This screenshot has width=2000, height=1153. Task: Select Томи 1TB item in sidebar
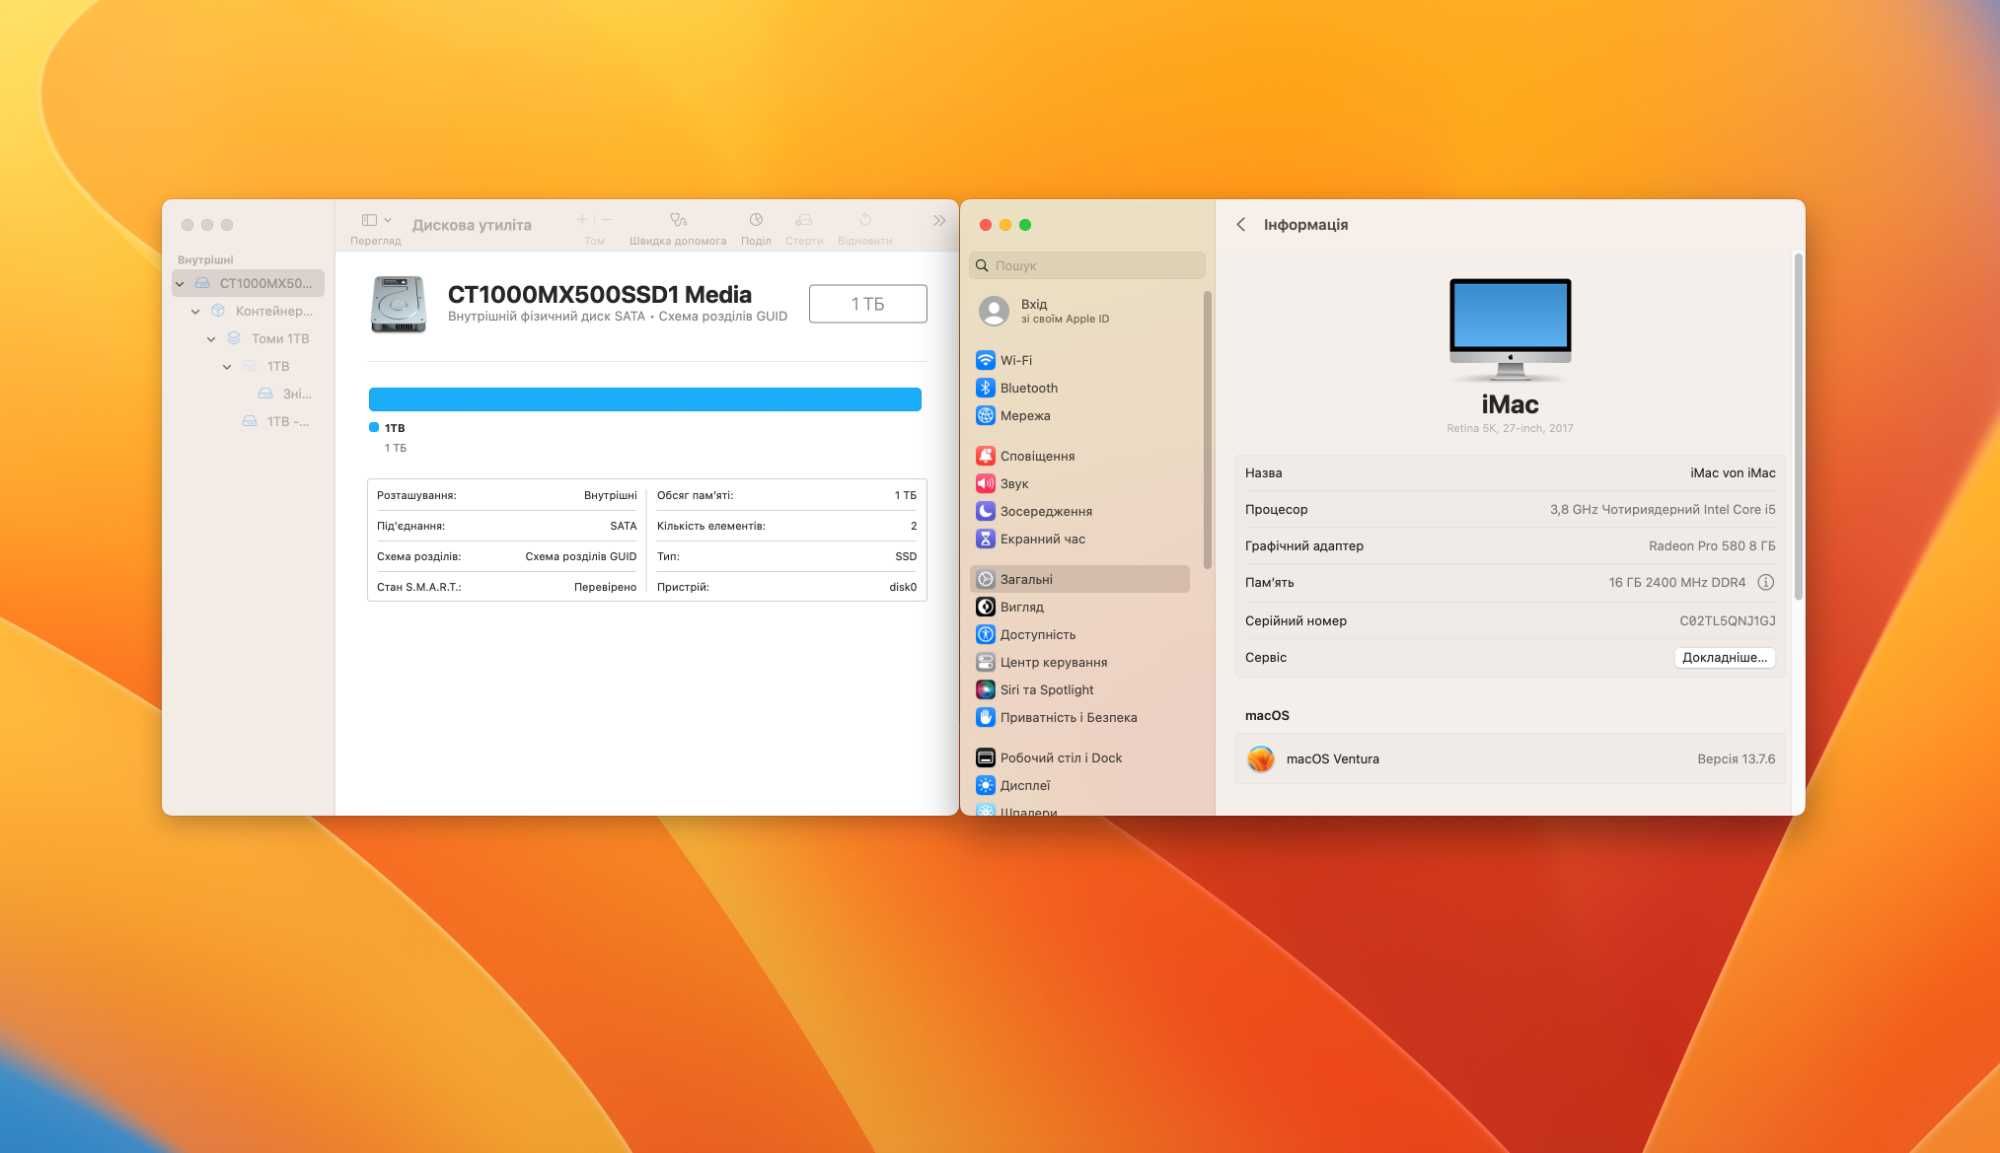pos(270,339)
